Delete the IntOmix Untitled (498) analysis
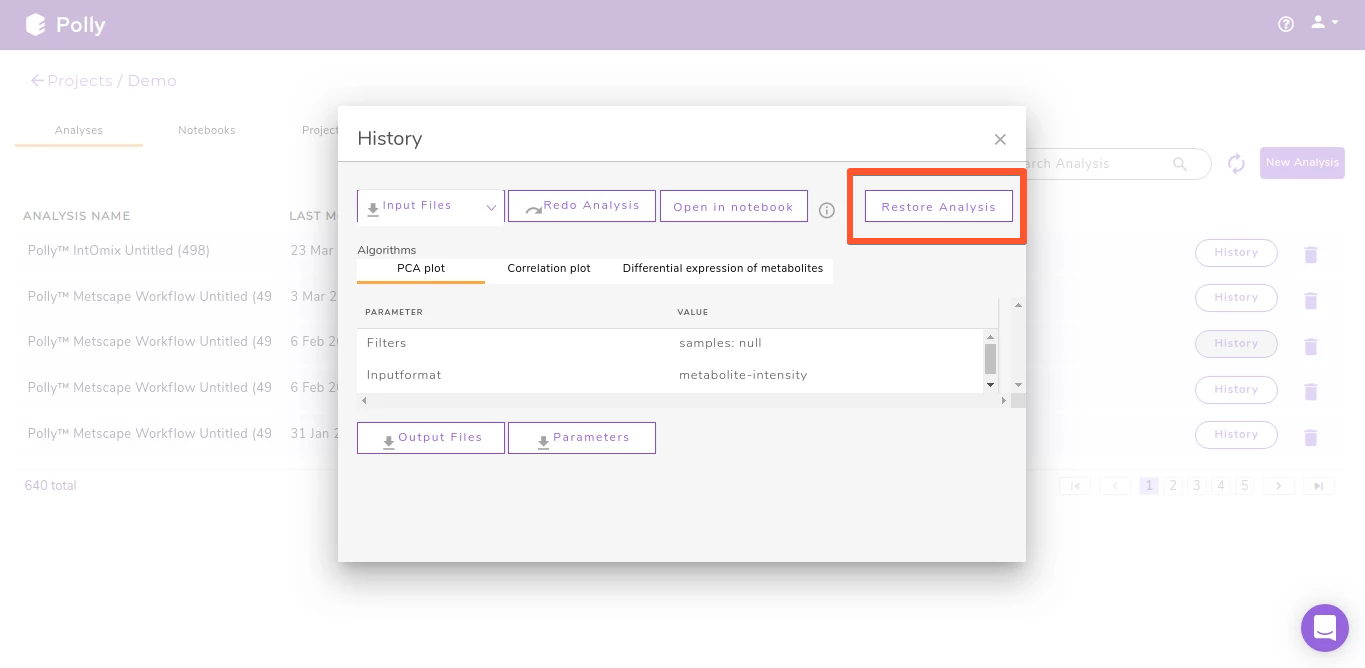This screenshot has width=1365, height=668. (x=1311, y=254)
